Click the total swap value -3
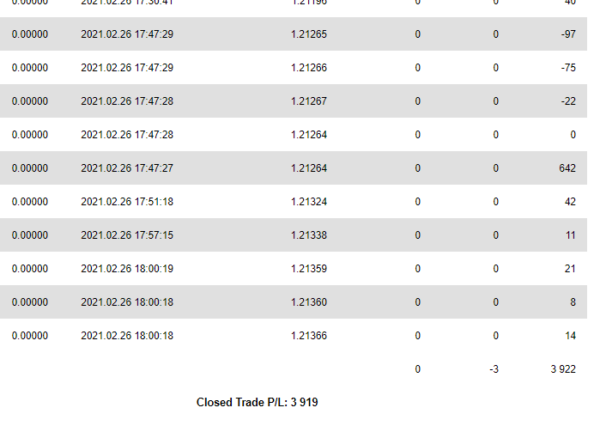The width and height of the screenshot is (600, 426). point(494,369)
